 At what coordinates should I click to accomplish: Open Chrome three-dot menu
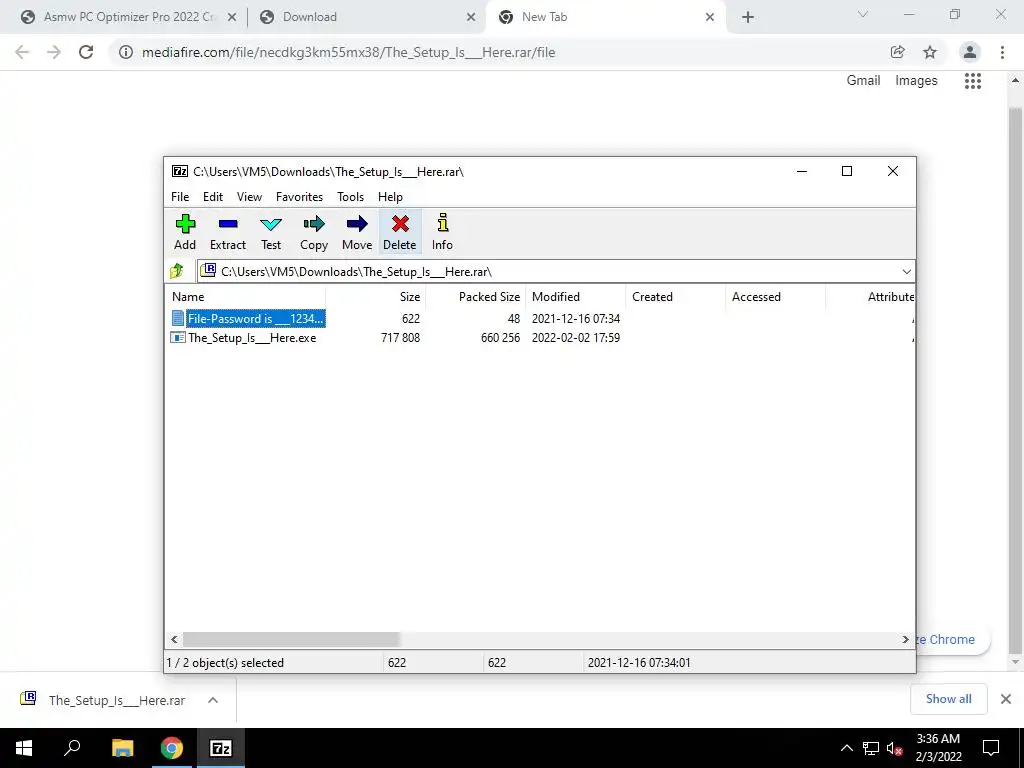tap(1002, 52)
